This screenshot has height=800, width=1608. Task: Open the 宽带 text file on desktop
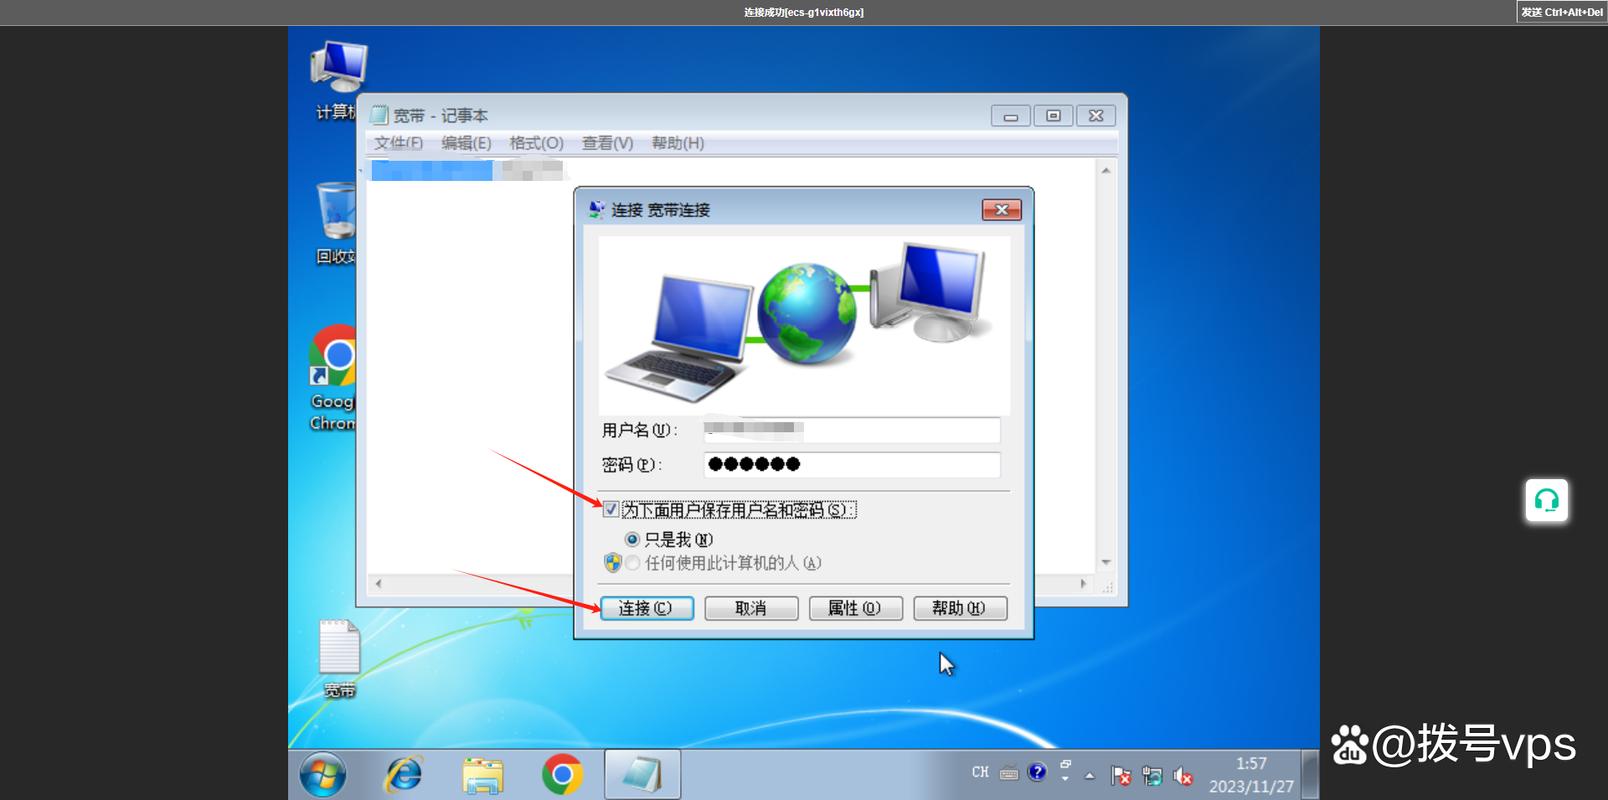pos(339,658)
